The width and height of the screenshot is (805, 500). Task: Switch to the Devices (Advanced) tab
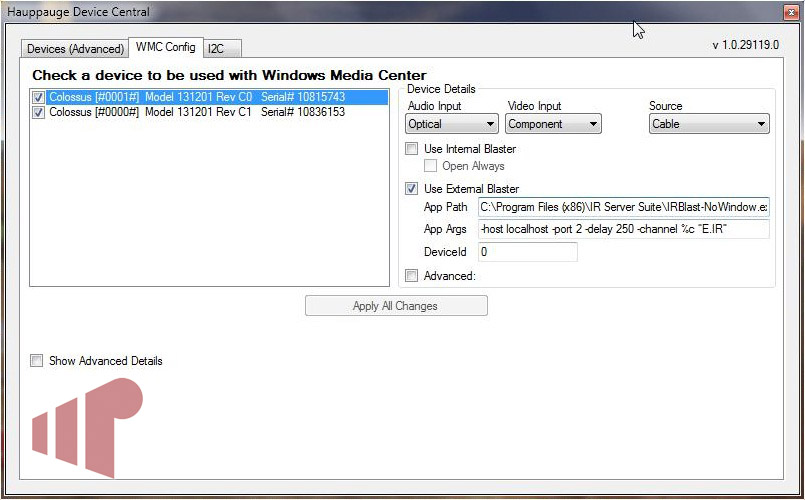tap(75, 49)
